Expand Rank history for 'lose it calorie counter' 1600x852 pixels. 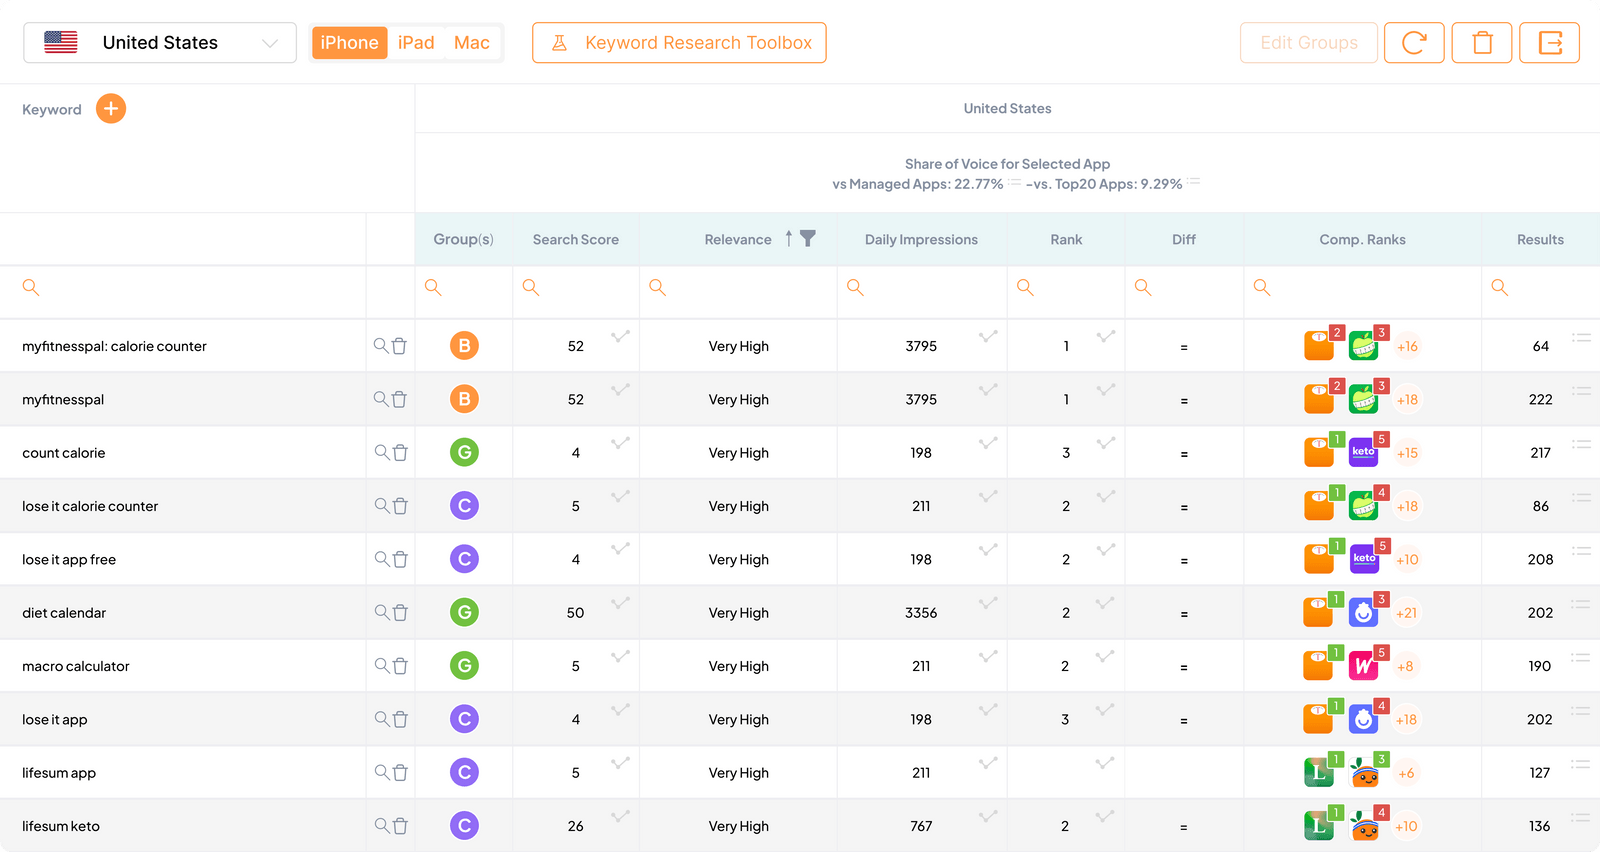coord(1105,497)
